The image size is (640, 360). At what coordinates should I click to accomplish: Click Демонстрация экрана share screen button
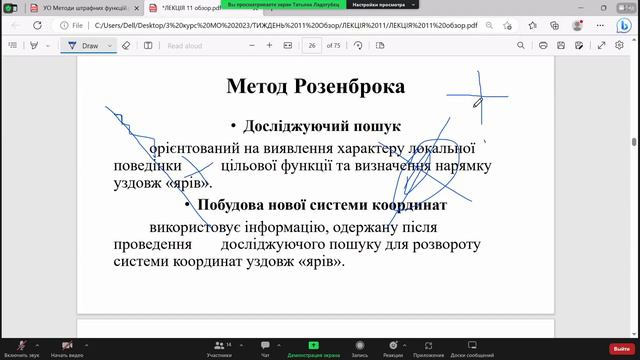pos(313,349)
